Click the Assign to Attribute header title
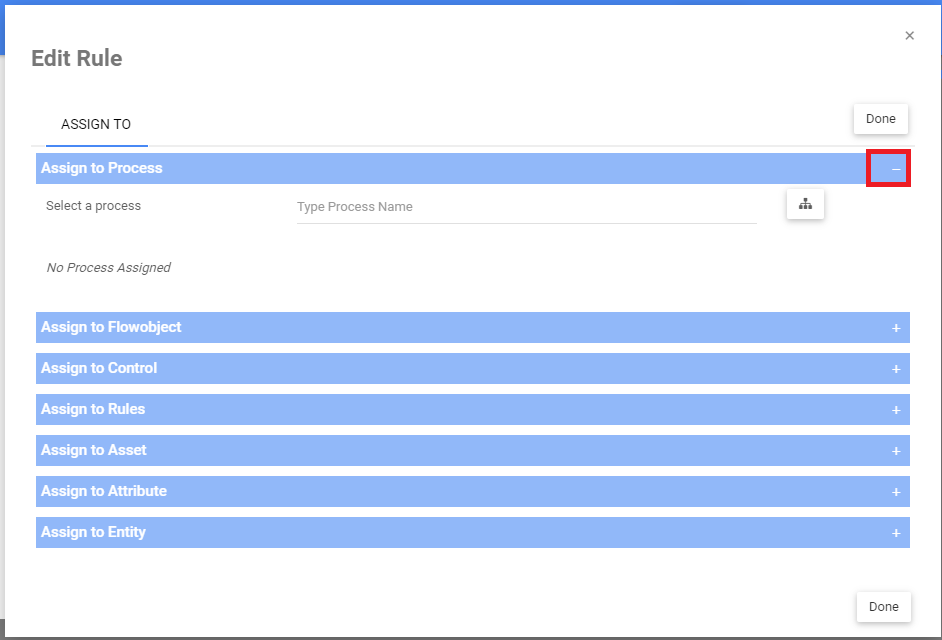This screenshot has width=942, height=640. coord(104,491)
